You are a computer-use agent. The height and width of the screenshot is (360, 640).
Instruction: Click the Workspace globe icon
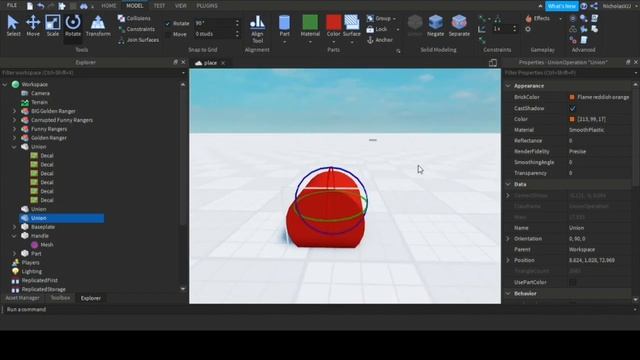click(16, 84)
